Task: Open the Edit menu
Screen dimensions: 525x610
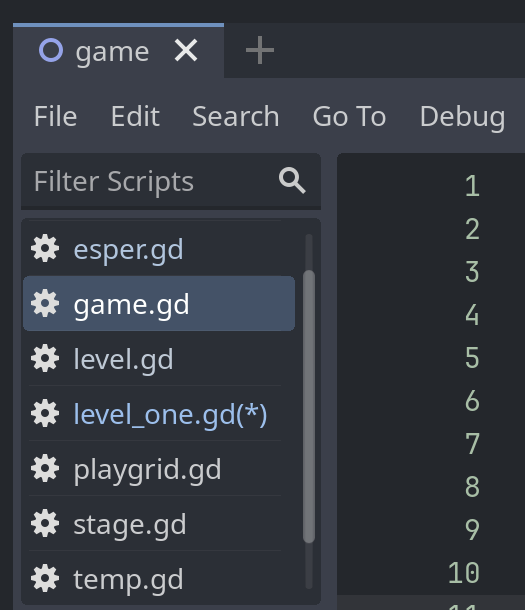Action: pyautogui.click(x=135, y=116)
